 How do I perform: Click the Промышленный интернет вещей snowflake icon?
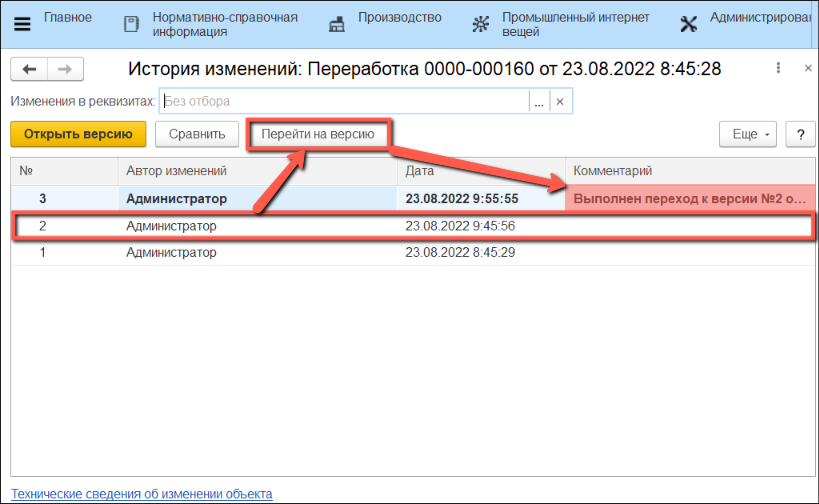pyautogui.click(x=481, y=24)
